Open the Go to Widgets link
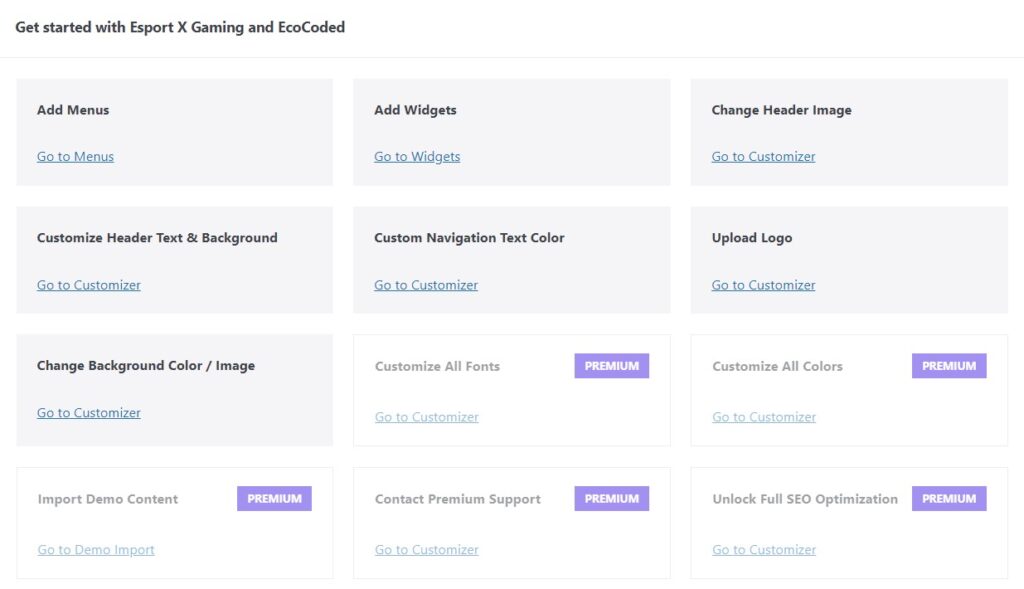1024x589 pixels. [417, 157]
